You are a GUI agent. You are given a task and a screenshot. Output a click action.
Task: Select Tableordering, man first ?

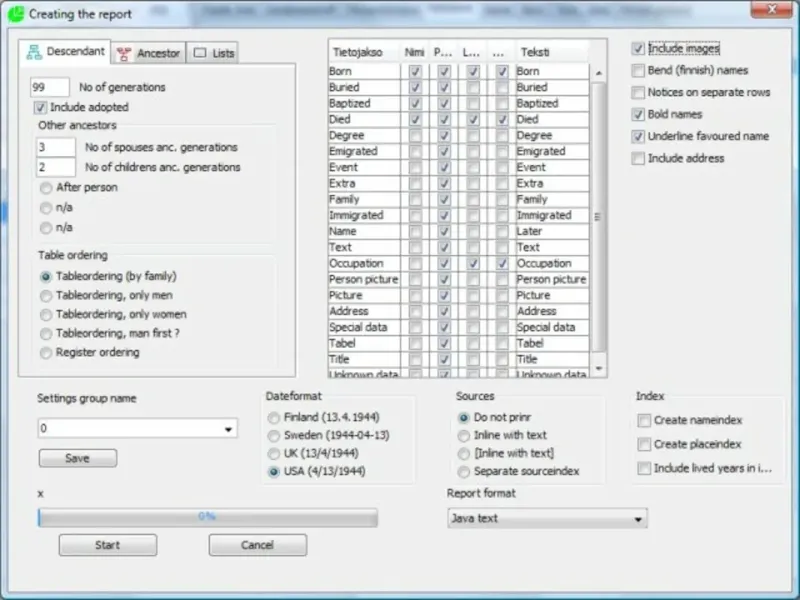46,334
